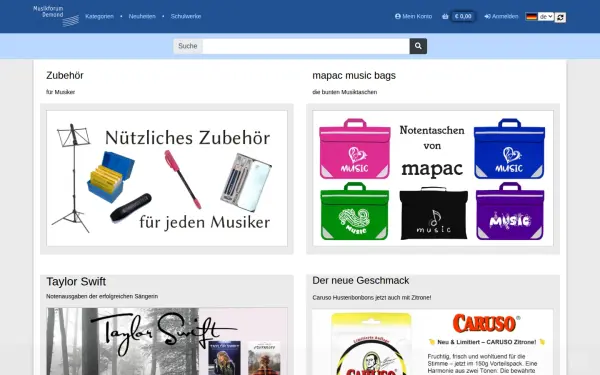Click the German flag icon

click(531, 16)
